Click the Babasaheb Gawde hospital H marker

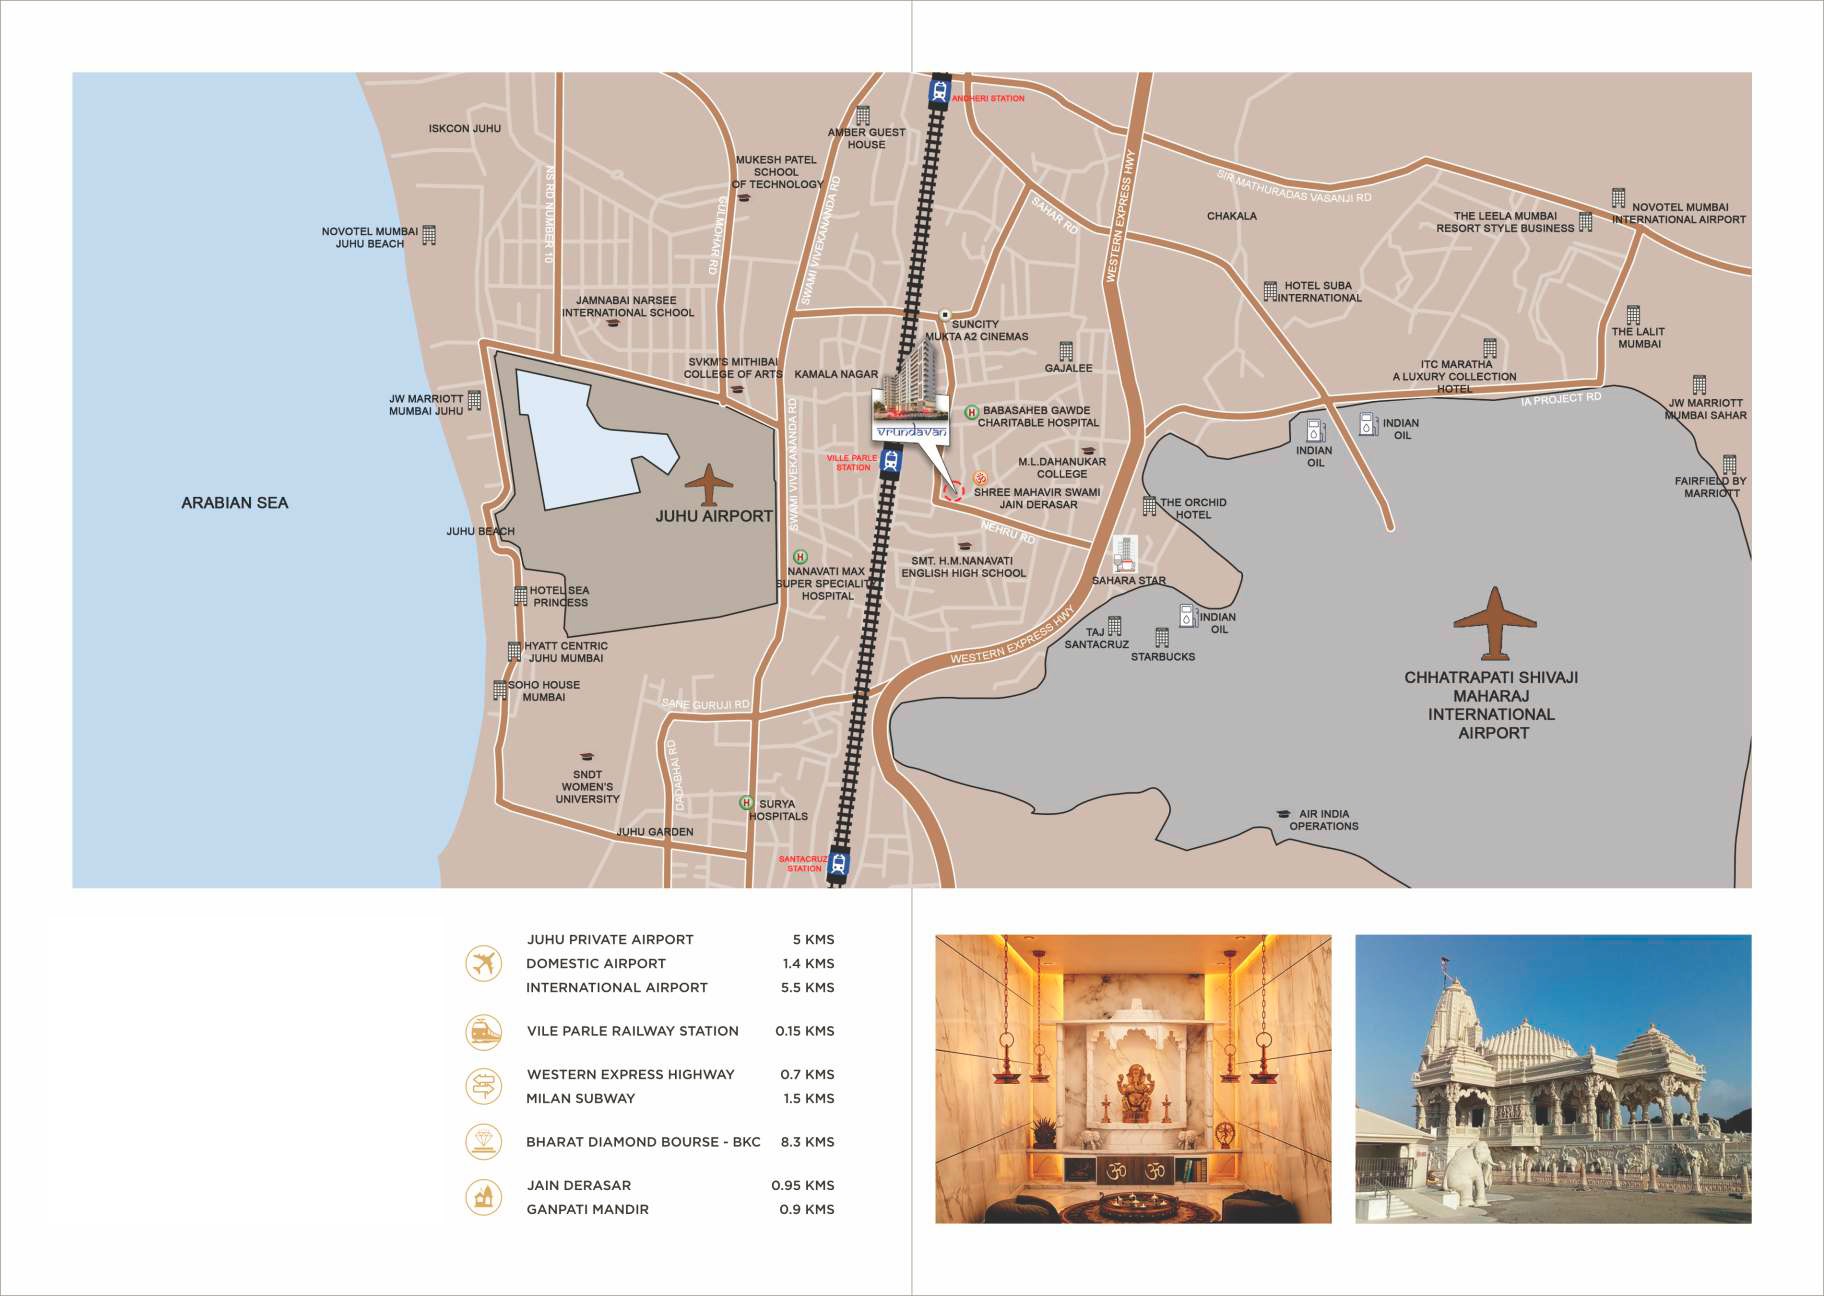pos(971,412)
